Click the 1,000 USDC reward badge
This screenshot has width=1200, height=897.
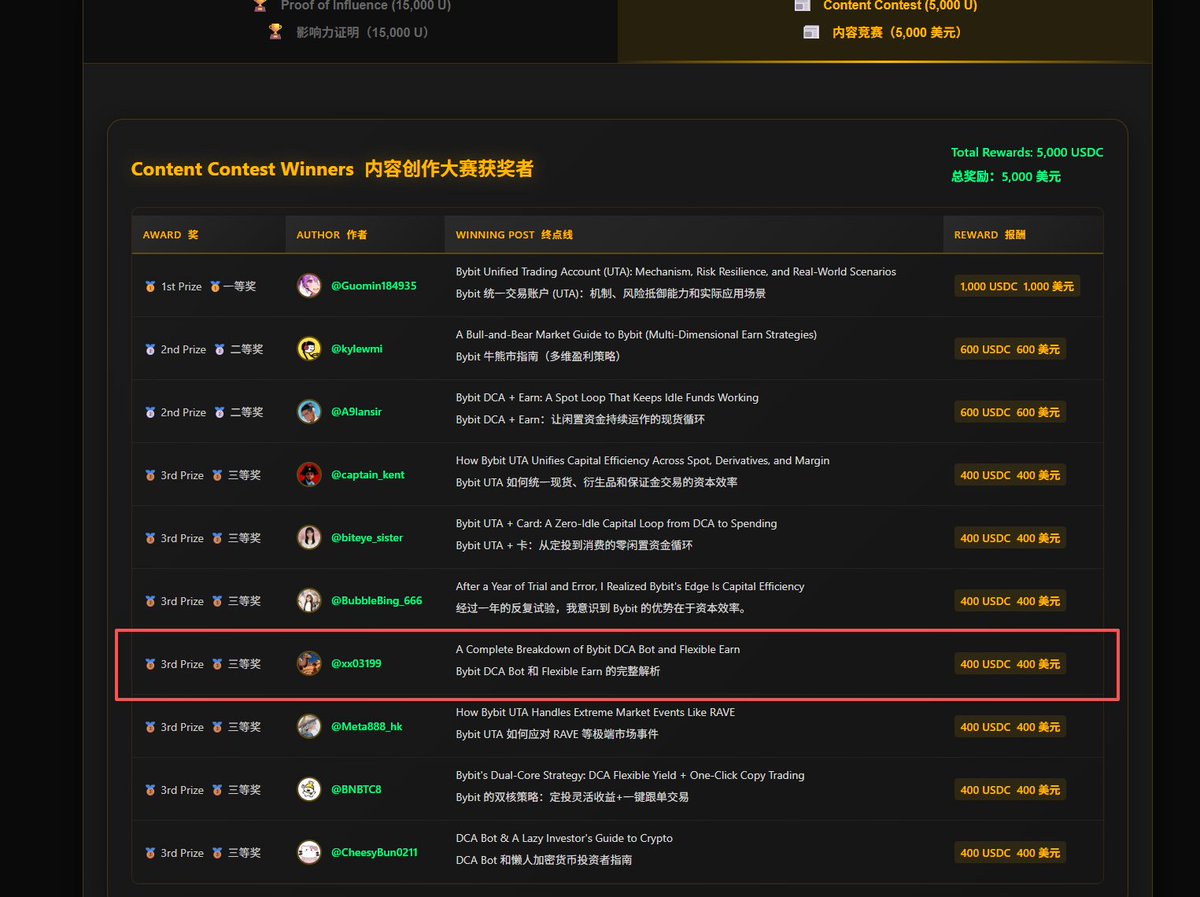coord(1017,286)
